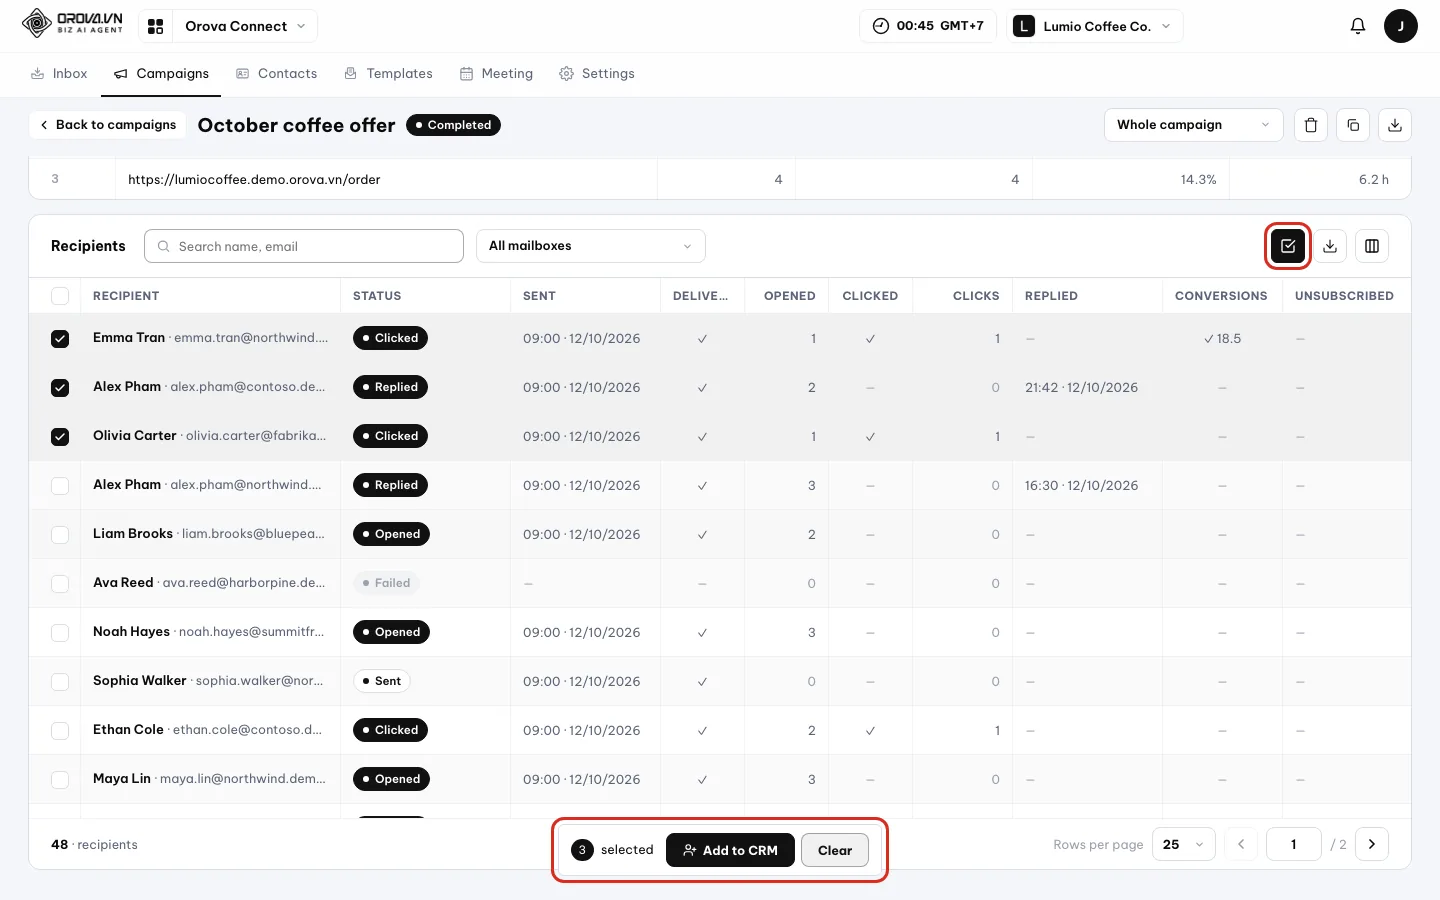Screen dimensions: 1440x900
Task: Clear the current selection
Action: pos(835,850)
